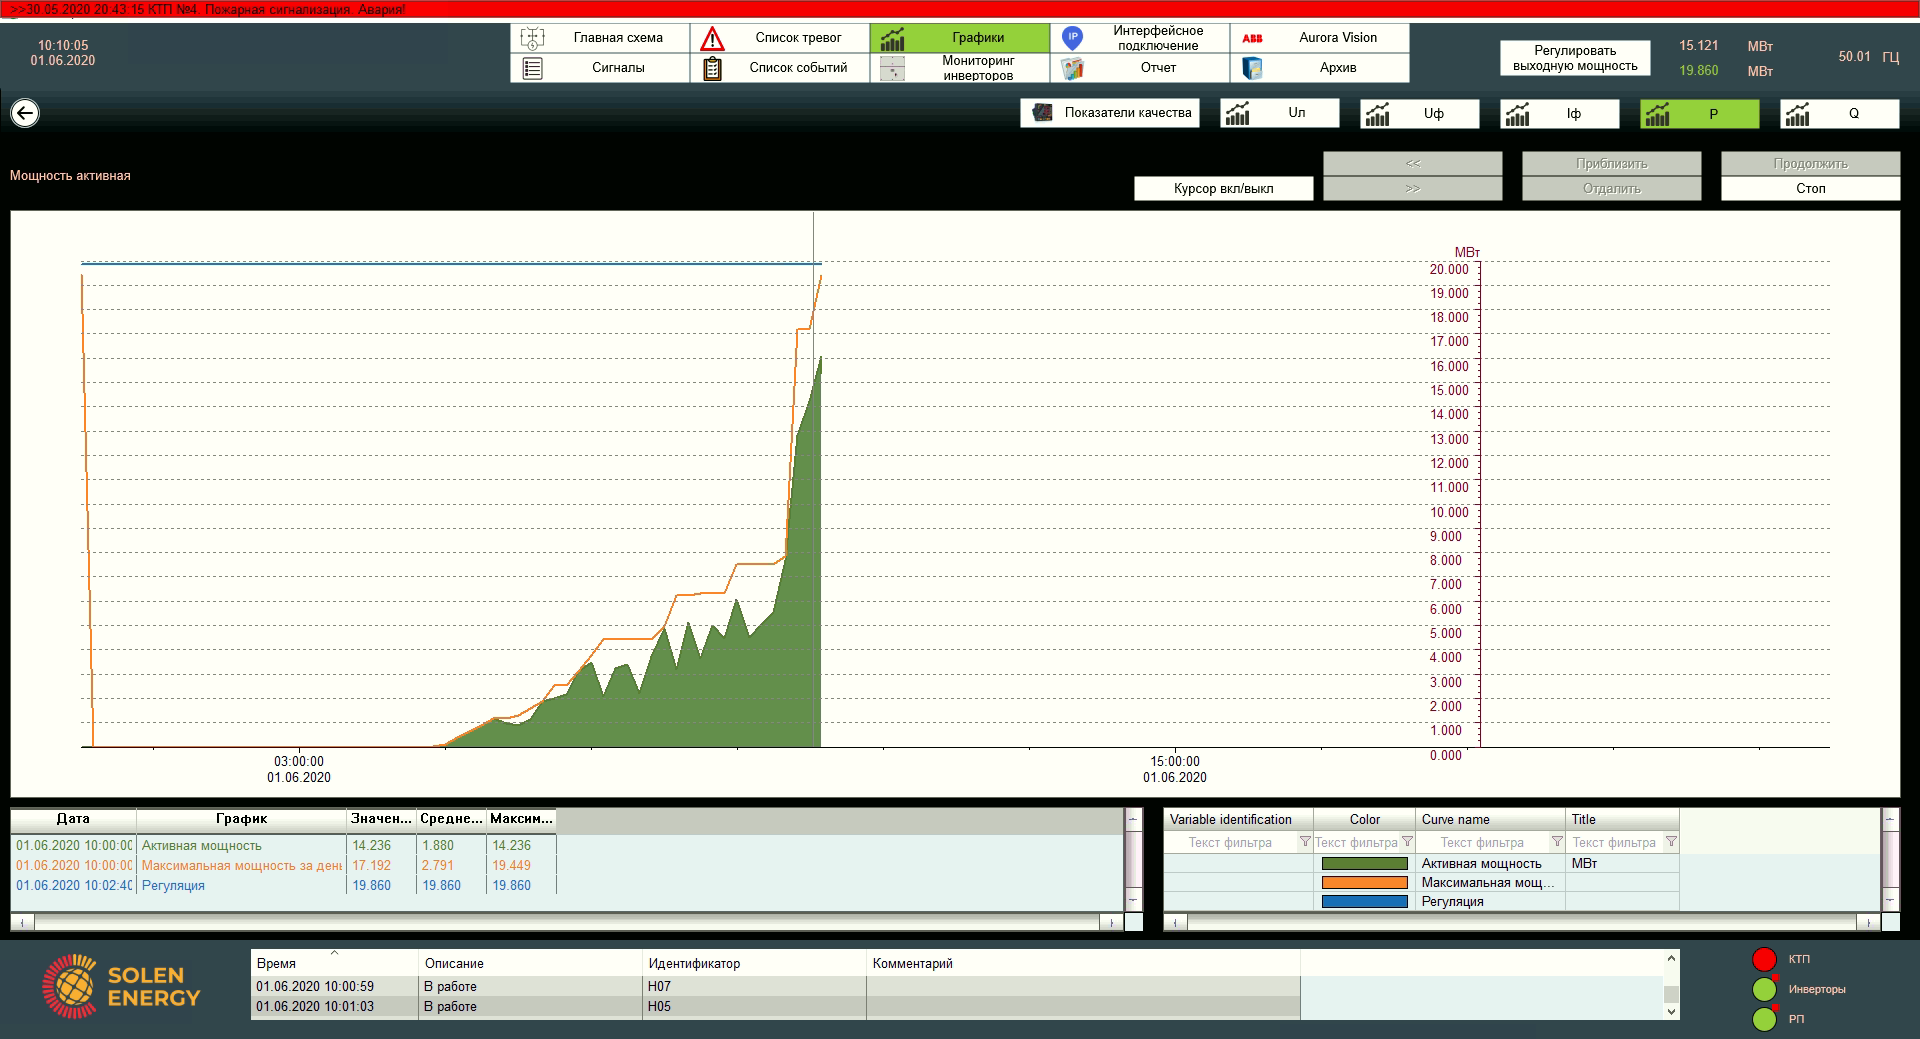Open the Variable identification filter dropdown

(x=1304, y=842)
